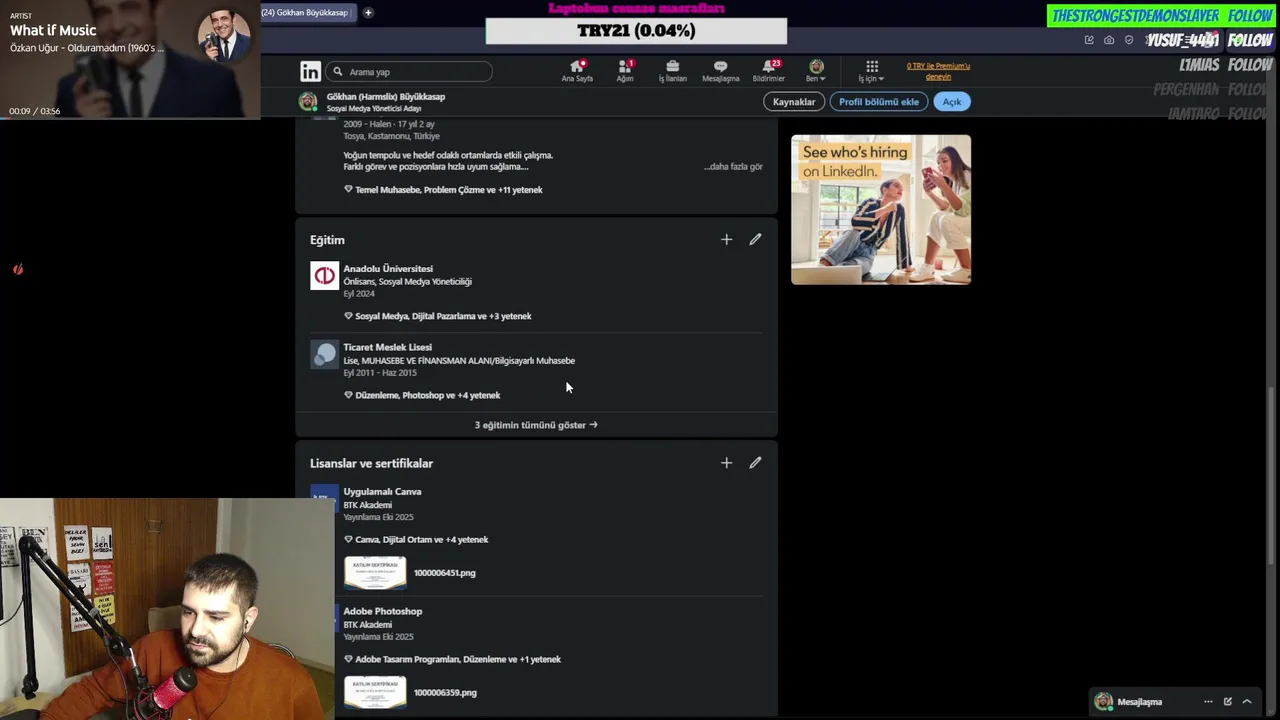Click the profile avatar in sticky header
This screenshot has width=1280, height=720.
(x=308, y=102)
